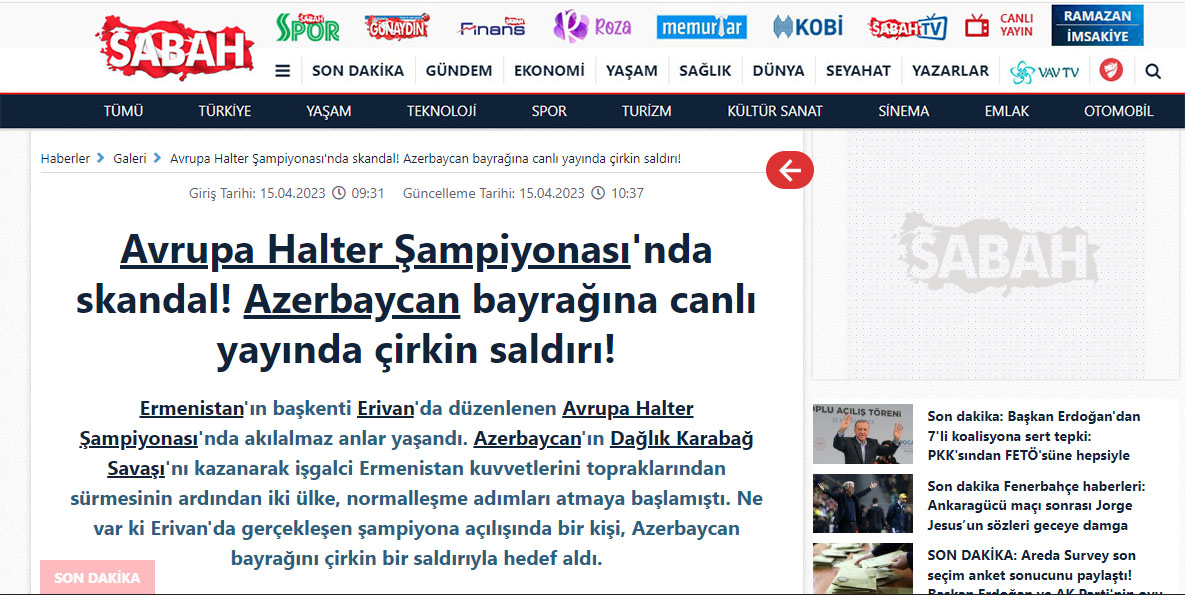The width and height of the screenshot is (1185, 595).
Task: Click the pink SON DAKİKA label
Action: click(x=97, y=577)
